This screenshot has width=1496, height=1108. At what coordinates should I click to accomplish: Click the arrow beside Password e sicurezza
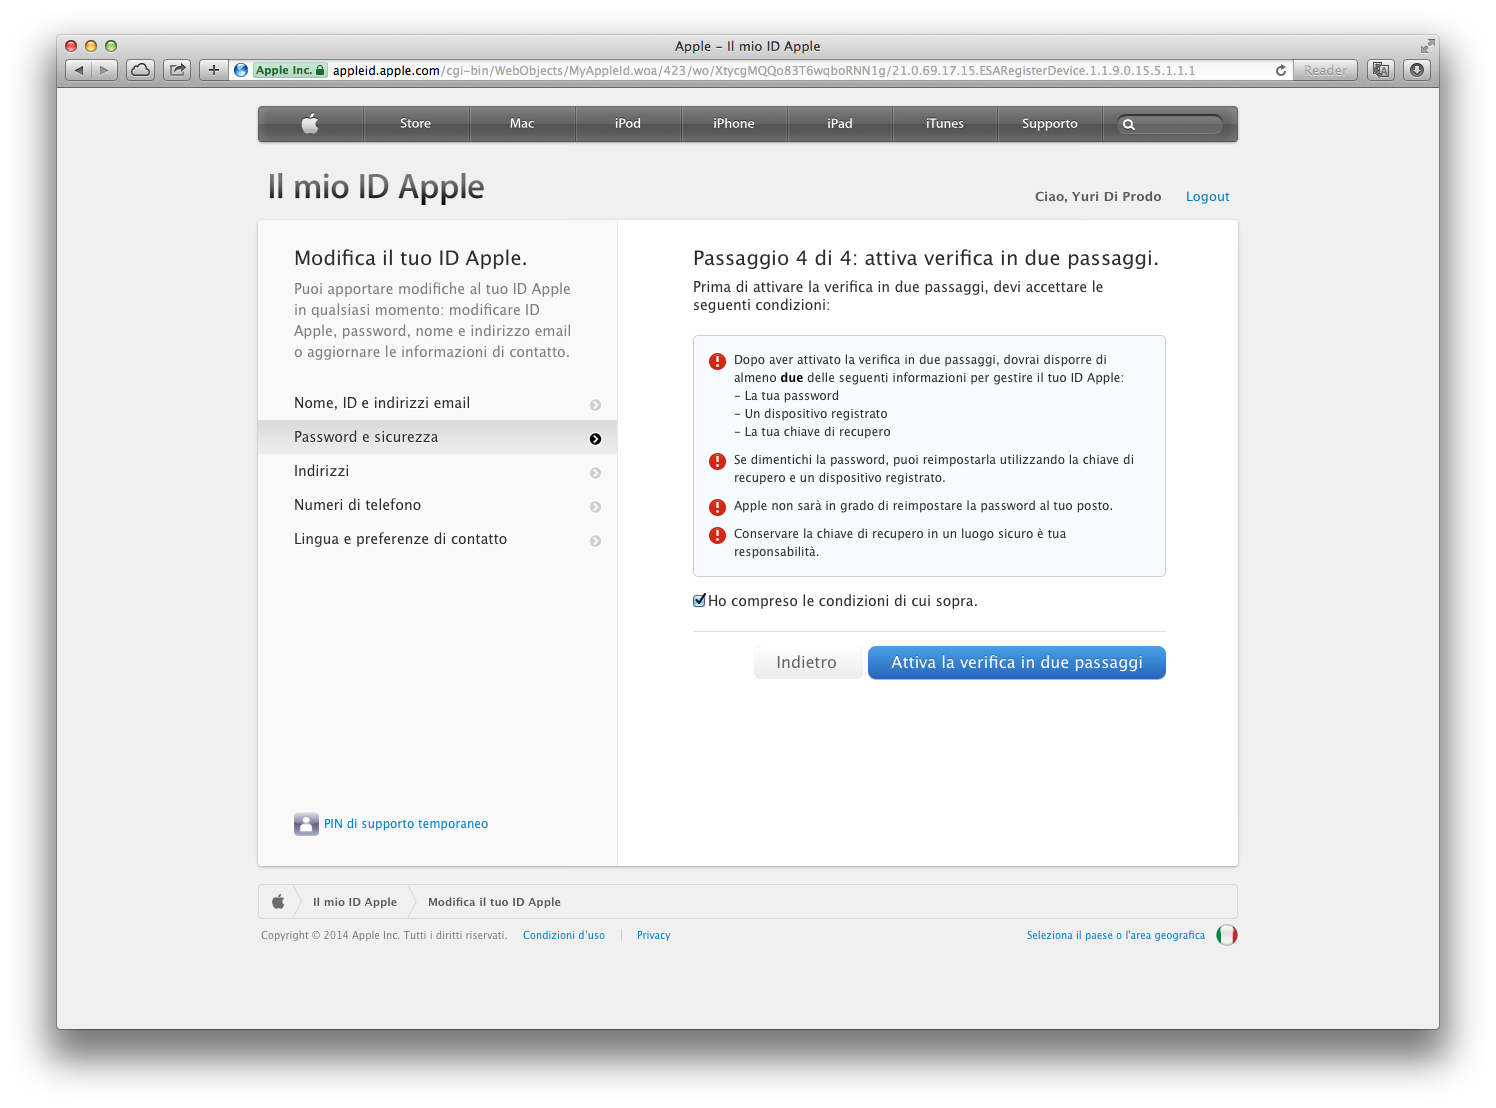click(x=595, y=439)
